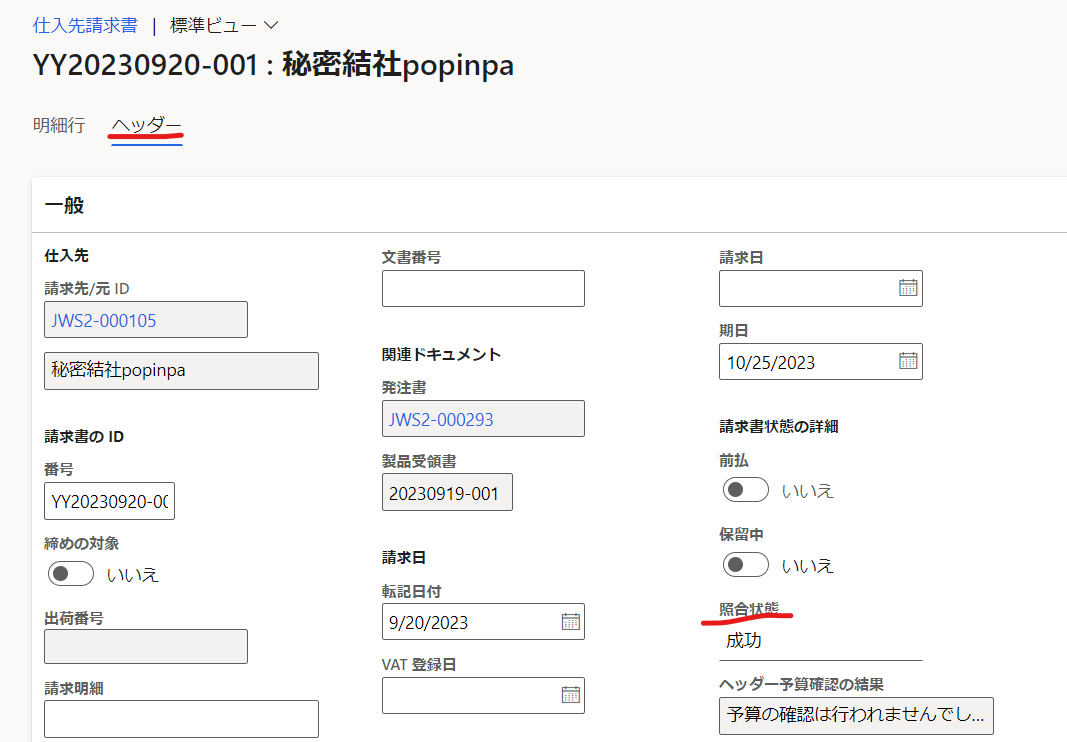Click the 出荷番号 field
This screenshot has width=1067, height=742.
(x=146, y=647)
